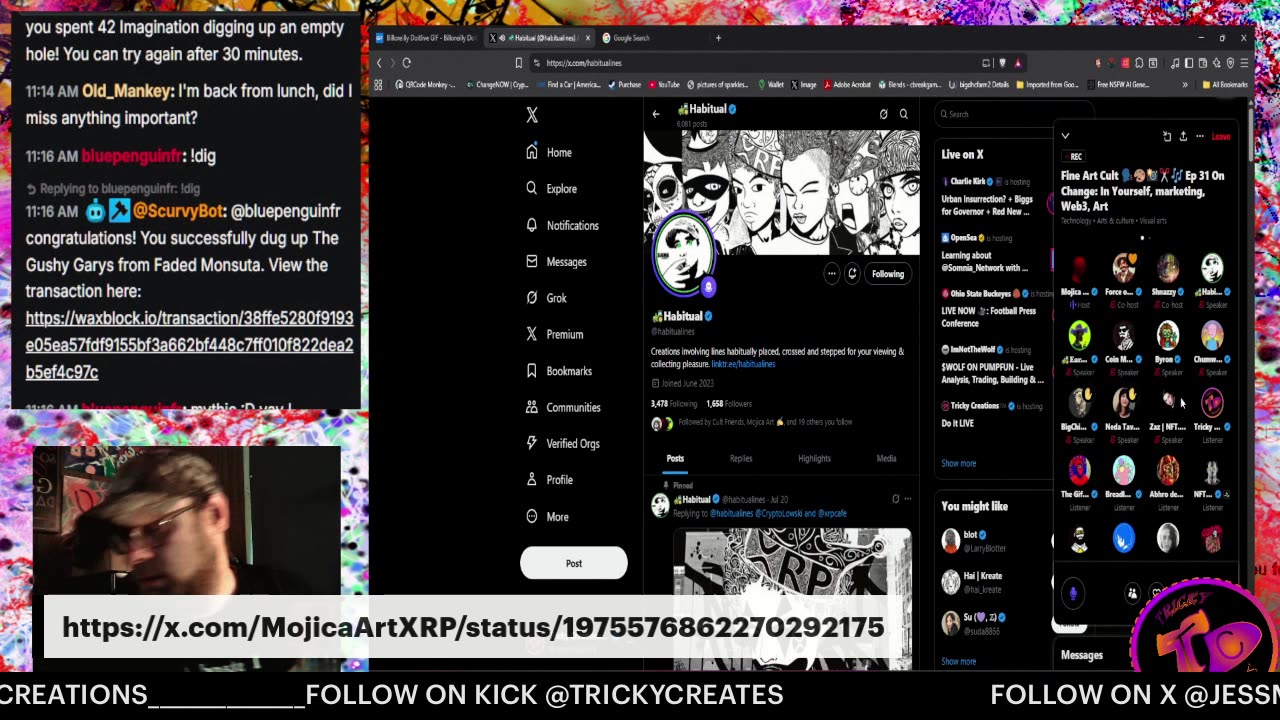The height and width of the screenshot is (720, 1280).
Task: Open Explore in the X sidebar
Action: (551, 188)
